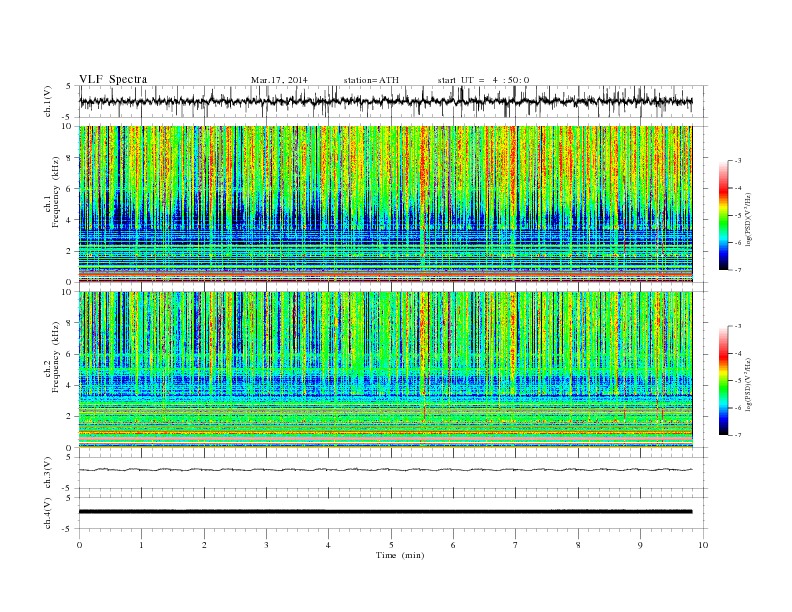Click the ch.1 waveform trace panel
The width and height of the screenshot is (792, 612).
tap(393, 102)
